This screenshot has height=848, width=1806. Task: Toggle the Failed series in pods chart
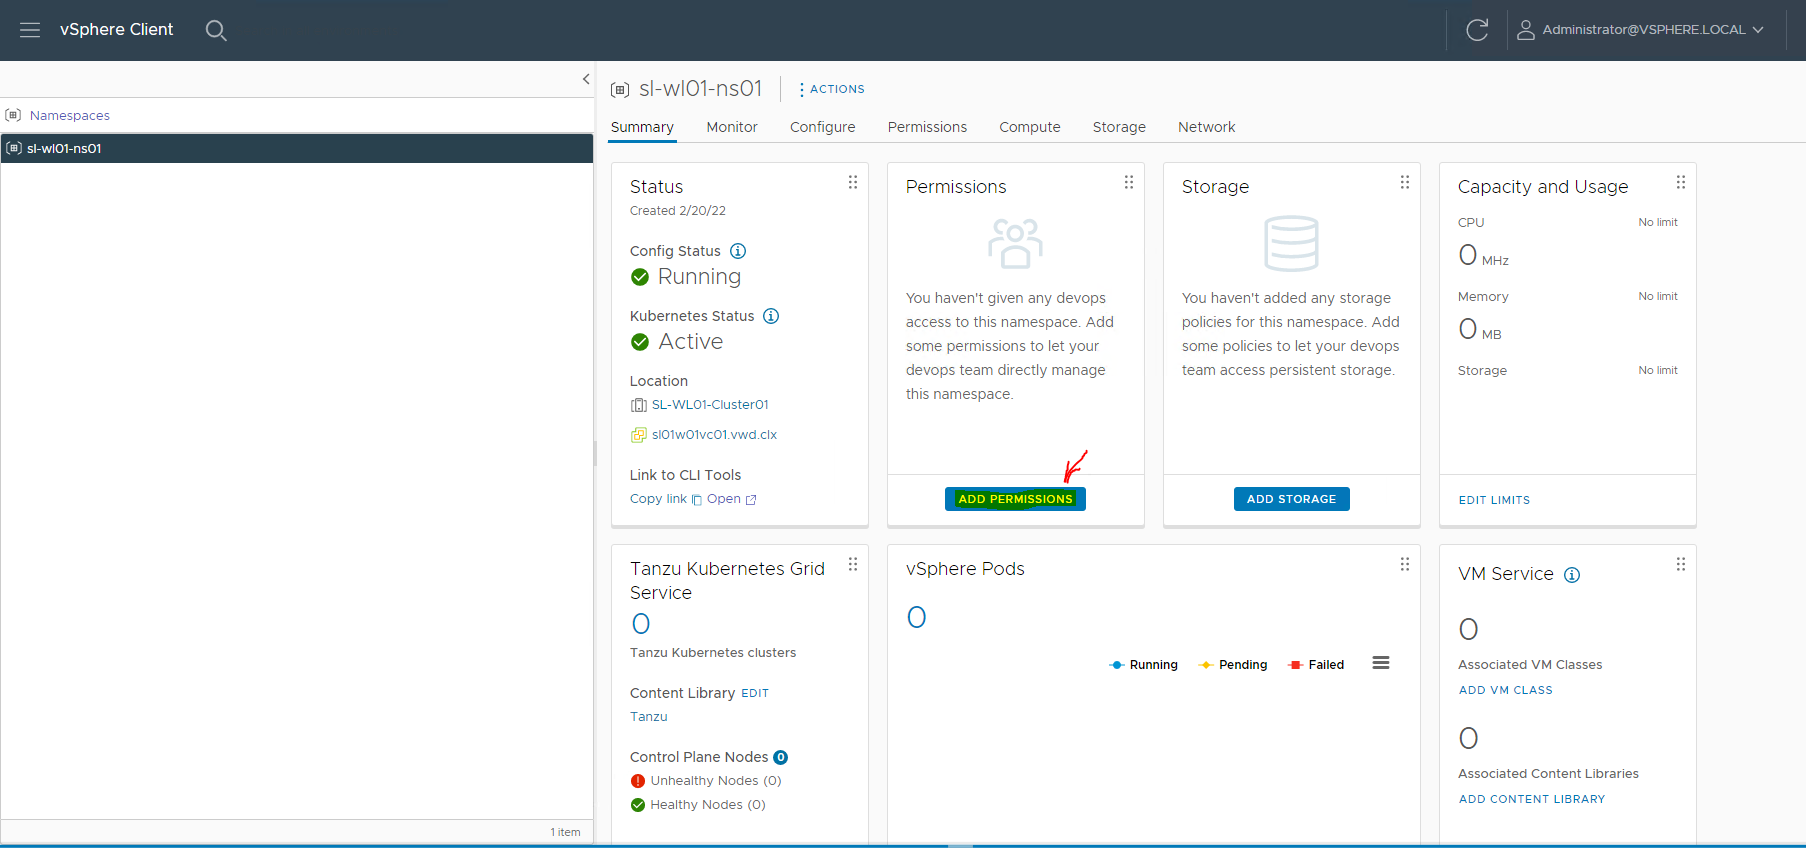point(1316,665)
